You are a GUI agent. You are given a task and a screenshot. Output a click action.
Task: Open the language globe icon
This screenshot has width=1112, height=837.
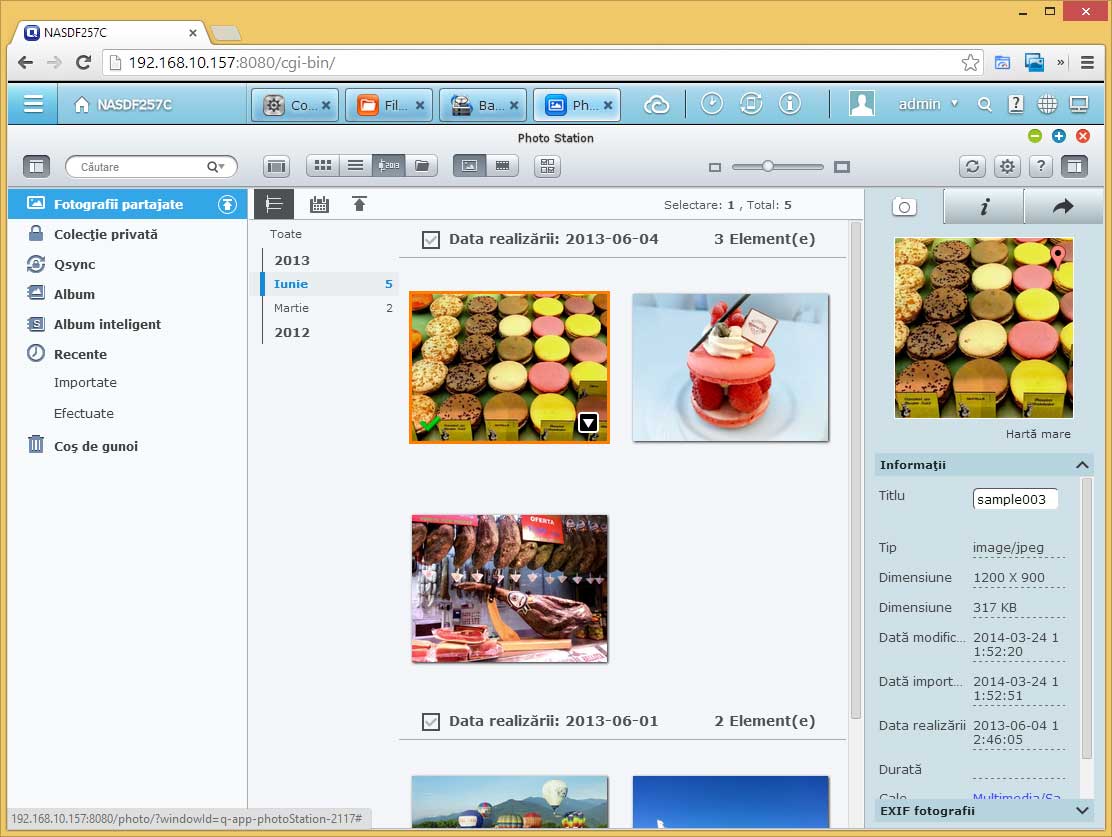pyautogui.click(x=1047, y=105)
